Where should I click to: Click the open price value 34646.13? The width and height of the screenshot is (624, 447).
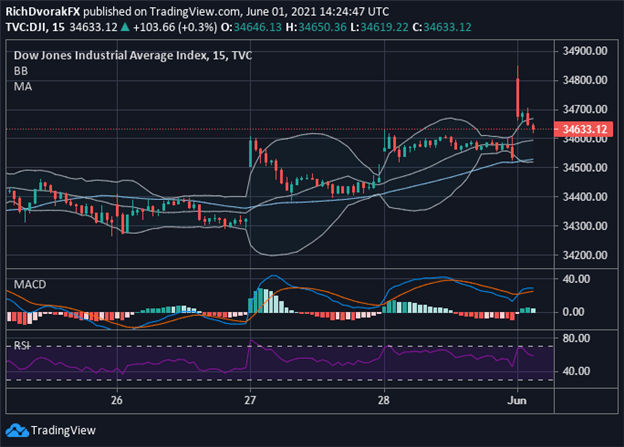pyautogui.click(x=257, y=27)
